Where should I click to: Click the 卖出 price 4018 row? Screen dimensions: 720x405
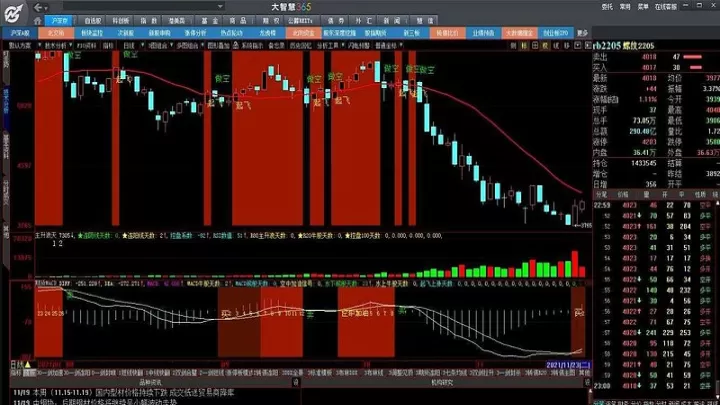(x=656, y=57)
